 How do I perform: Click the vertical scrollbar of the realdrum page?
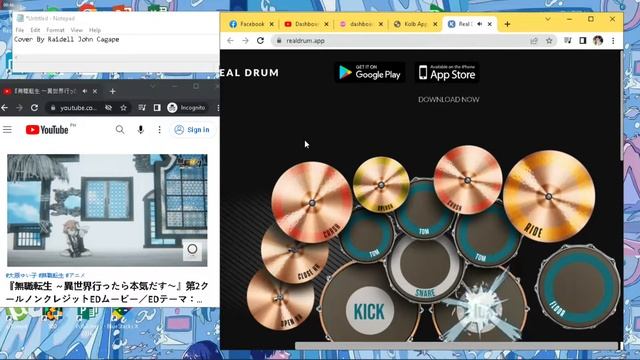621,105
